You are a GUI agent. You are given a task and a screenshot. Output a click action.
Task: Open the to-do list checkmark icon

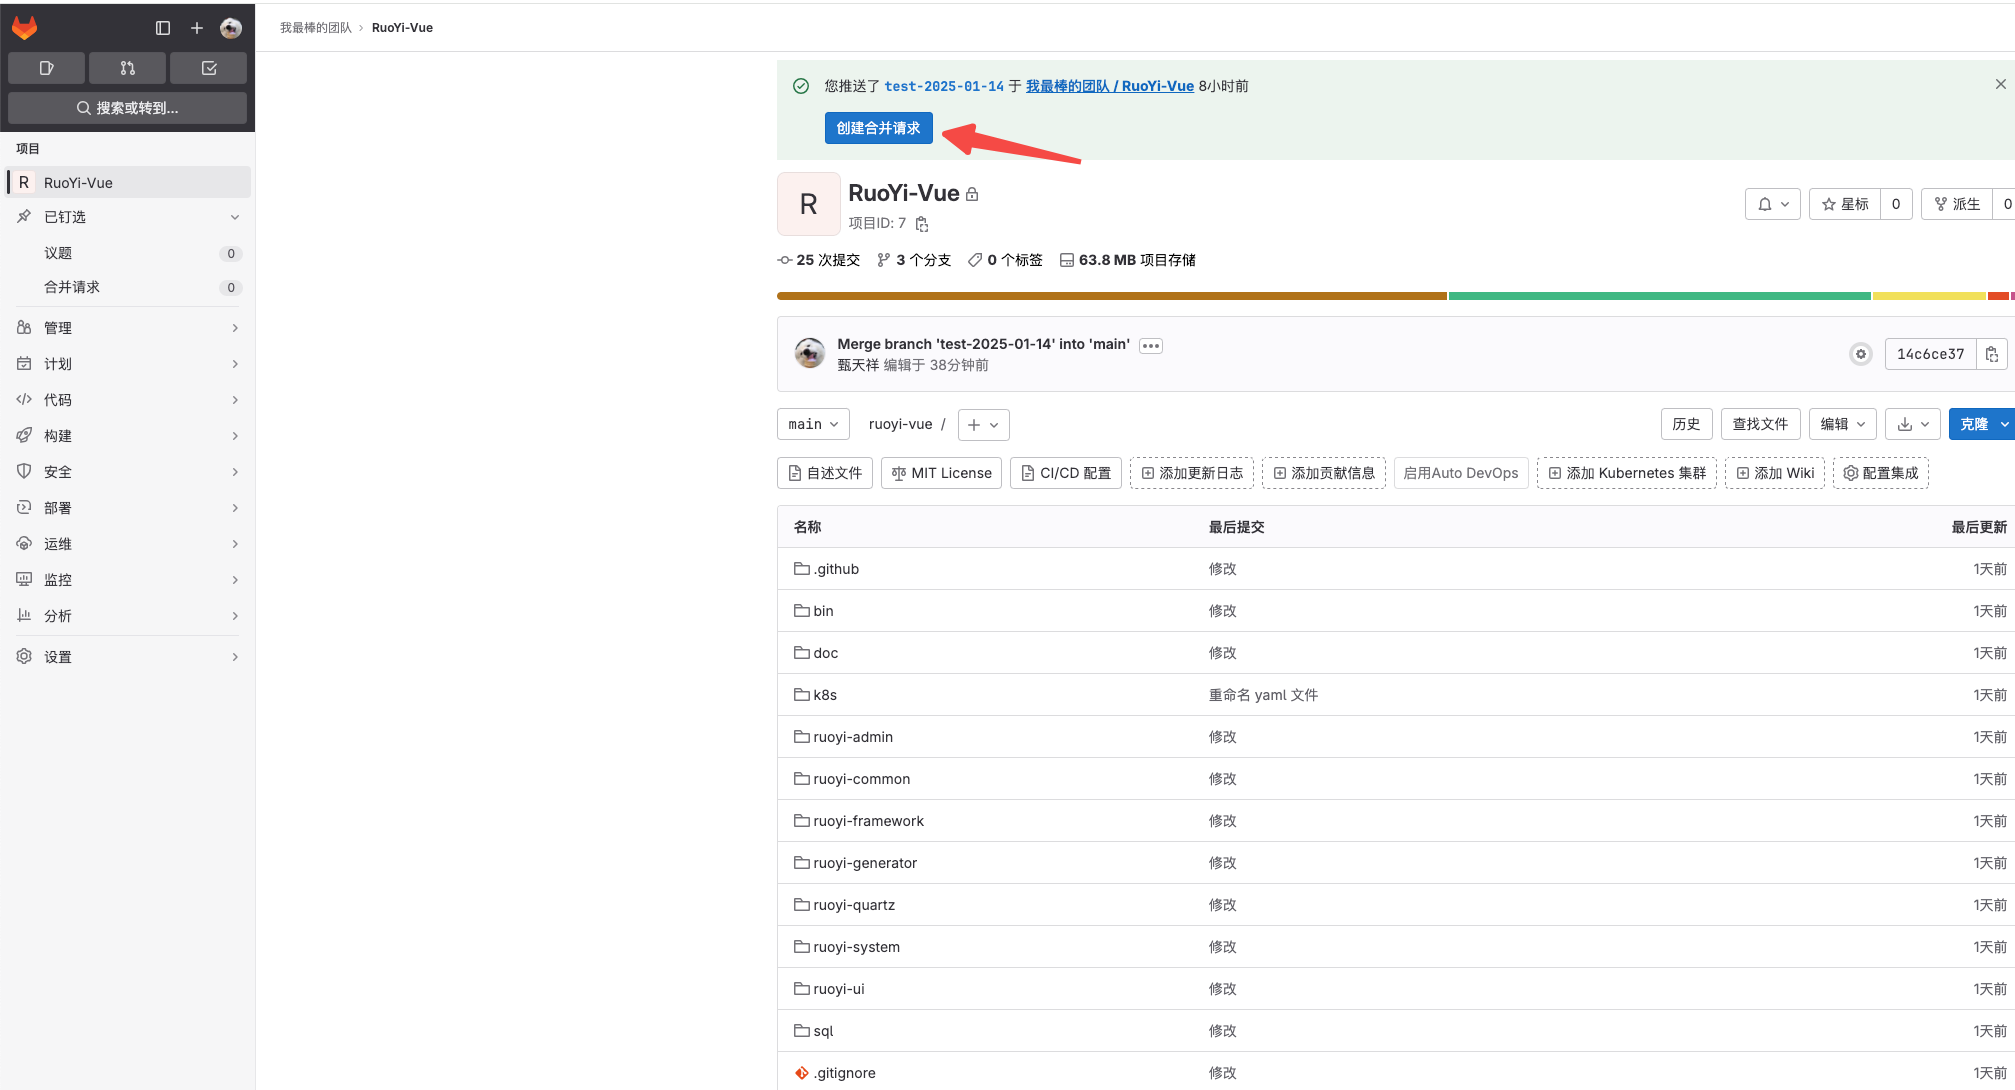pyautogui.click(x=208, y=68)
